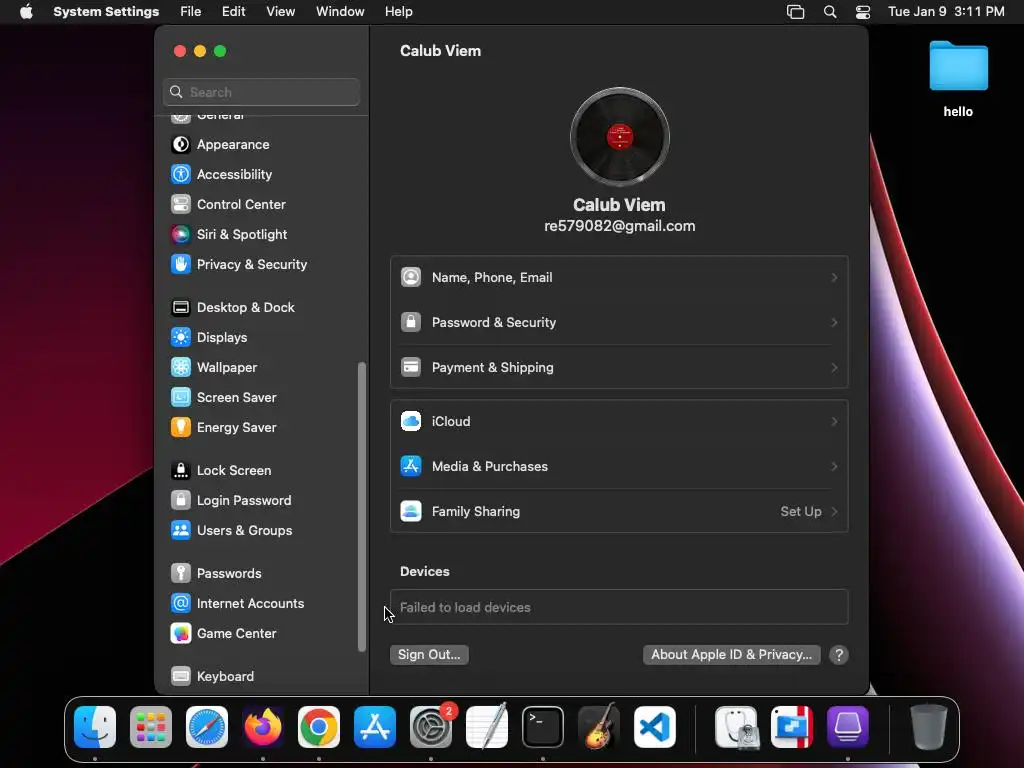Launch Visual Studio Code from Dock
Viewport: 1024px width, 768px height.
(655, 727)
